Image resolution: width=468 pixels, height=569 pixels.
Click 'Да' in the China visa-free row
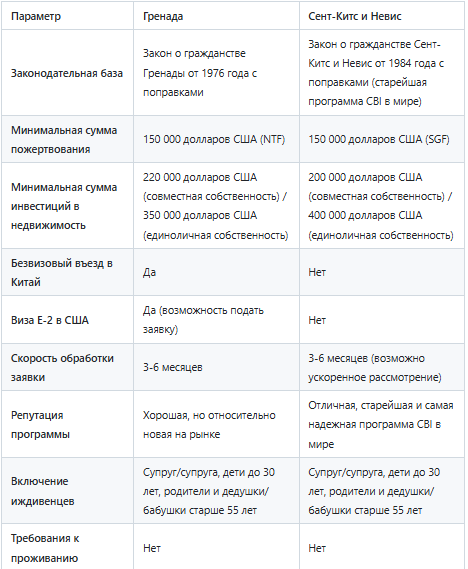pyautogui.click(x=149, y=272)
